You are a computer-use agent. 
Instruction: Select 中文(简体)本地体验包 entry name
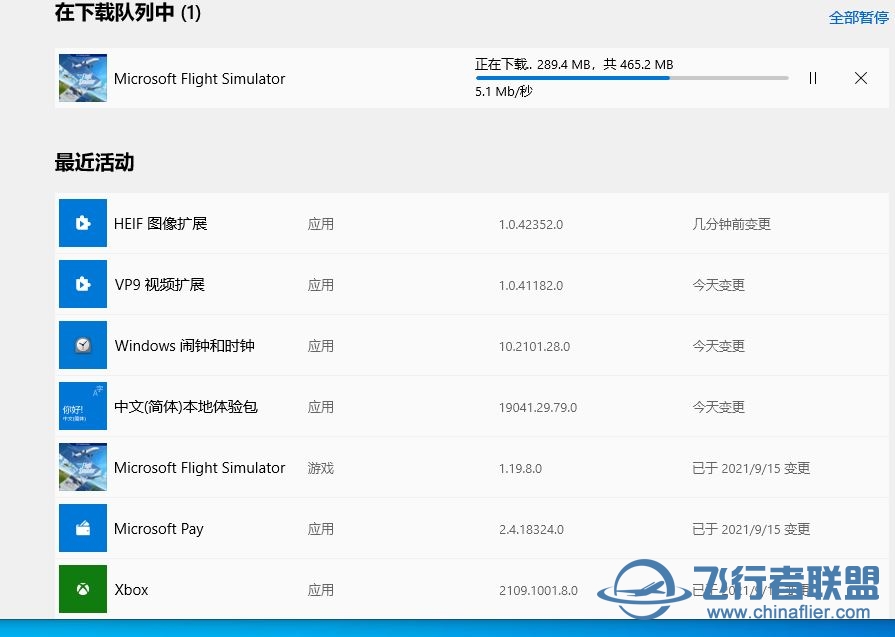(x=186, y=407)
